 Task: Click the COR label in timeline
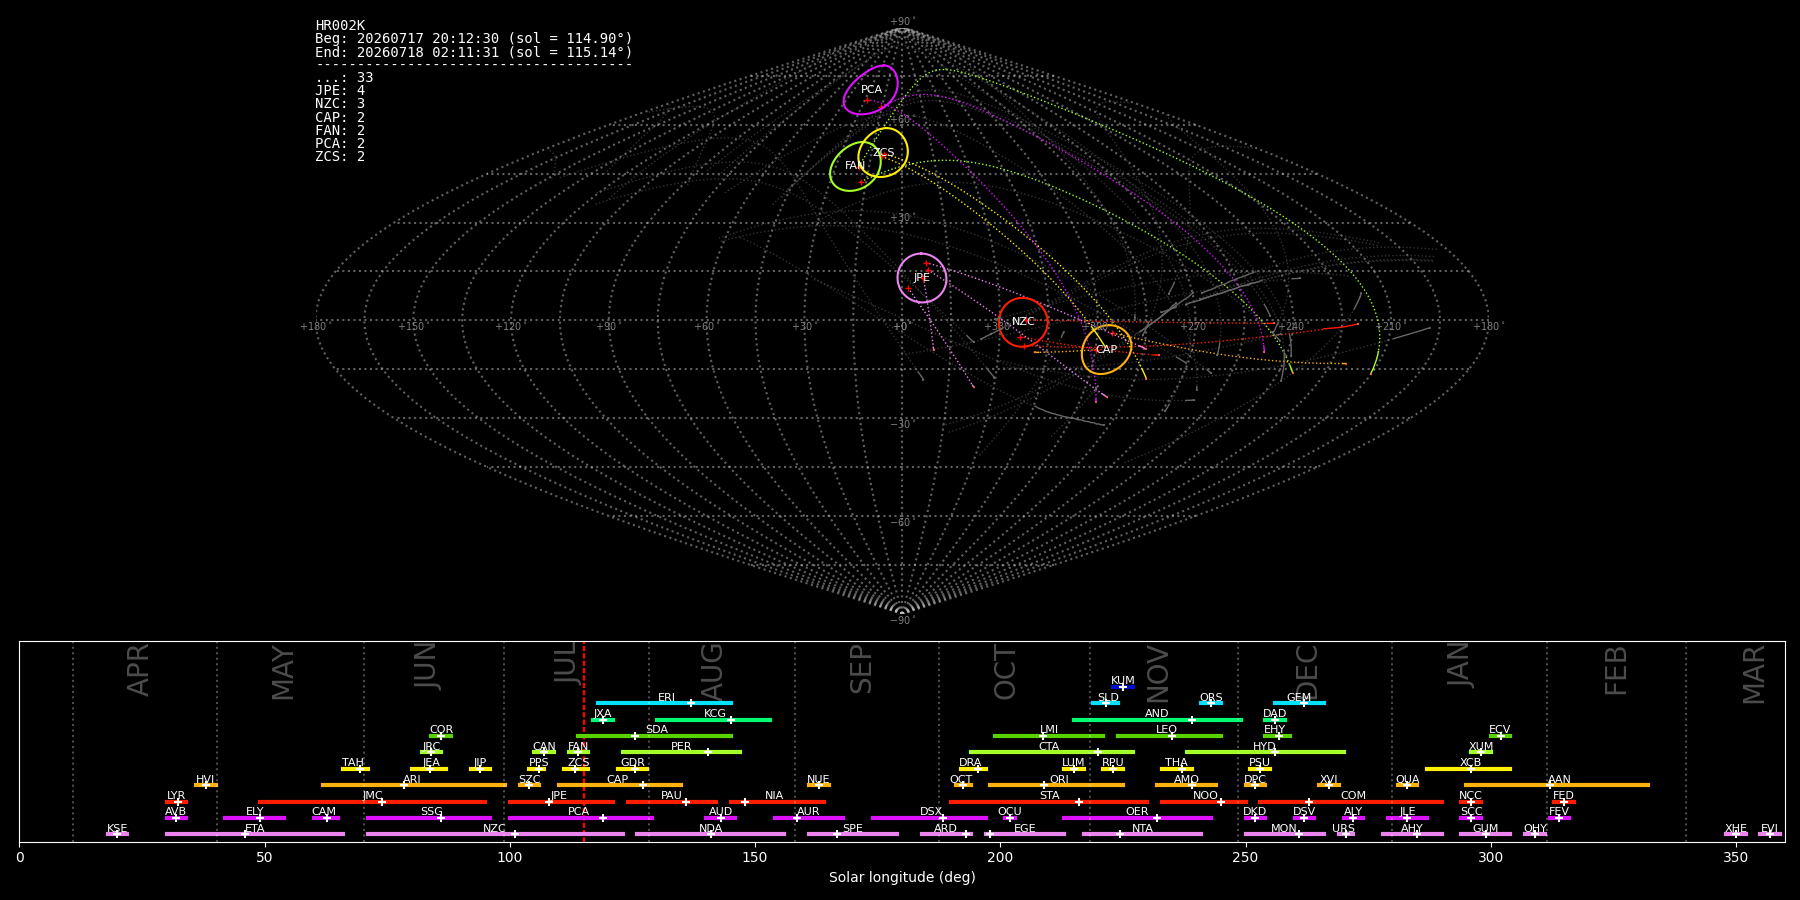[x=441, y=730]
